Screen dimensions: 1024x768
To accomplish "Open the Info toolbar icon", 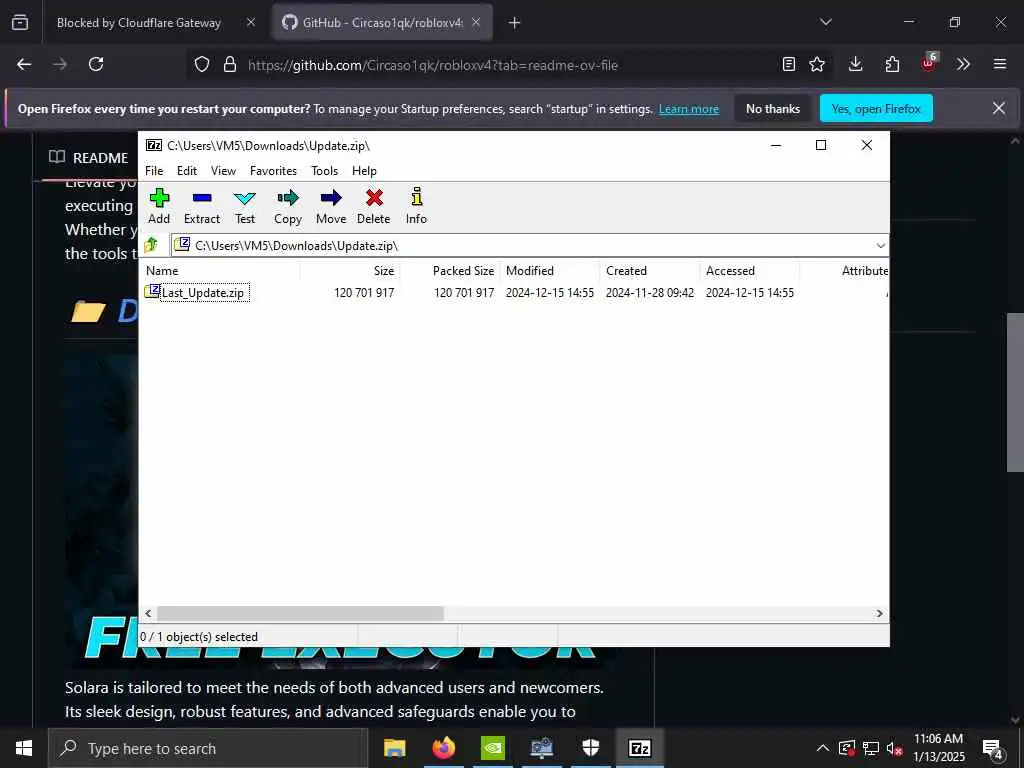I will (x=416, y=206).
